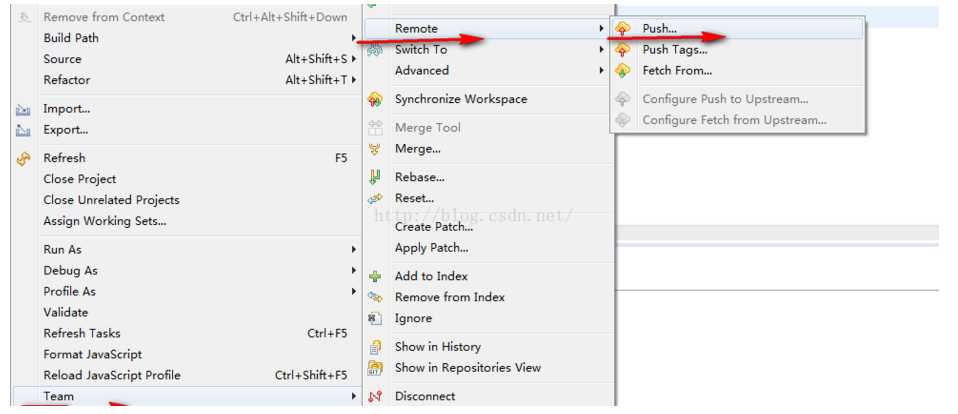This screenshot has height=414, width=958.
Task: Open the Advanced submenu
Action: pyautogui.click(x=422, y=71)
